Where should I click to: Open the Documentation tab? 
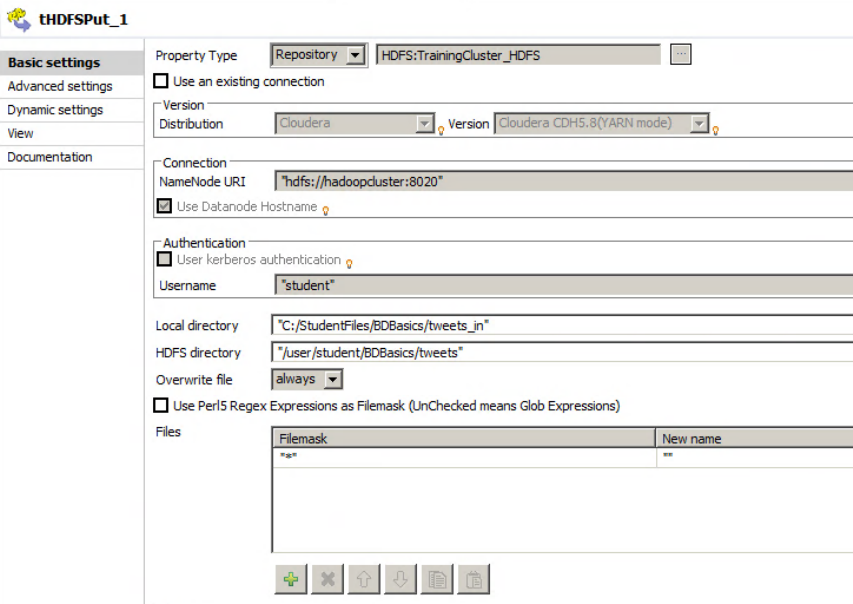[72, 157]
